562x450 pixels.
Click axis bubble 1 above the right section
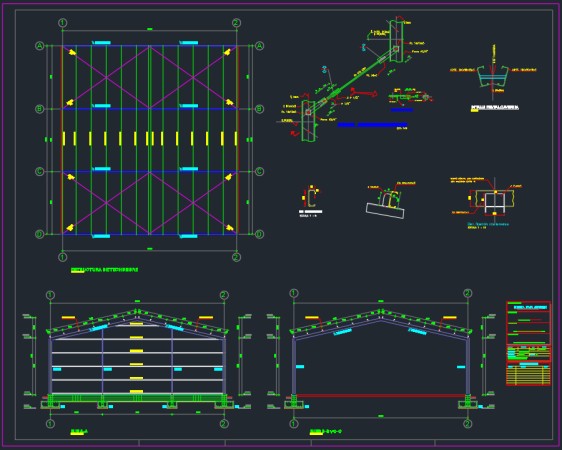(x=294, y=293)
